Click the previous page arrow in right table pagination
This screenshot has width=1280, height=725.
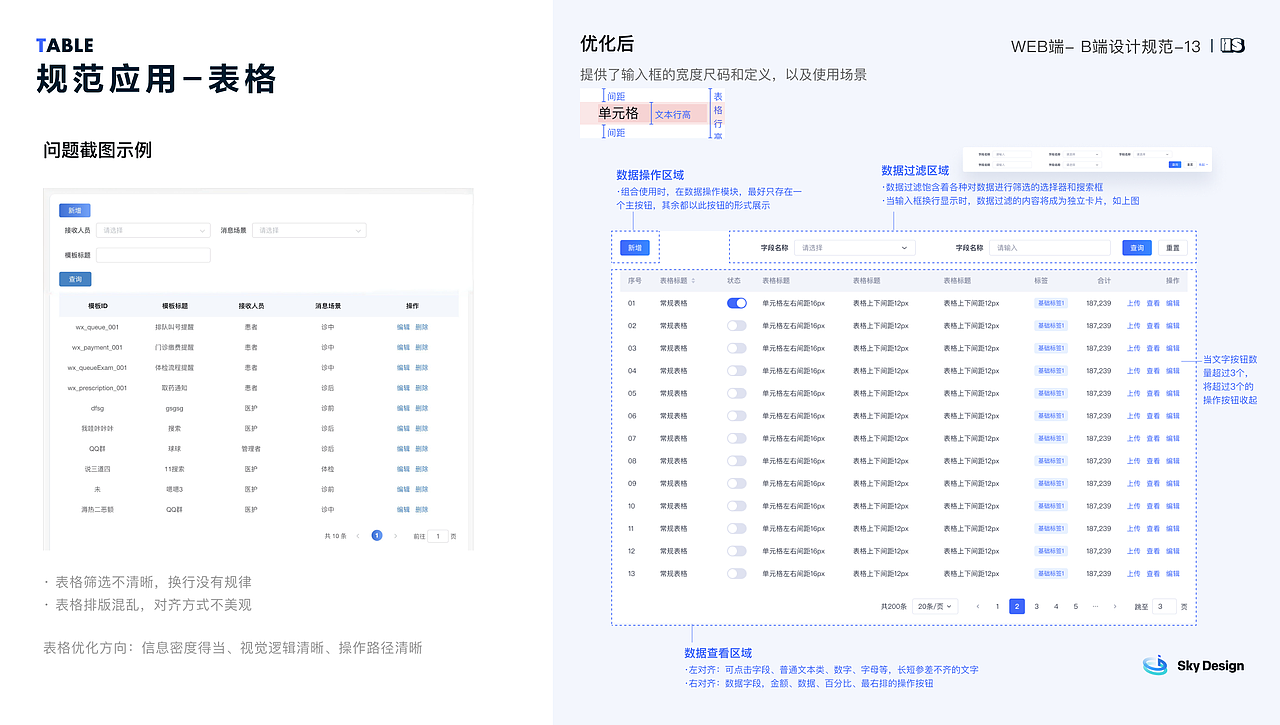point(978,606)
